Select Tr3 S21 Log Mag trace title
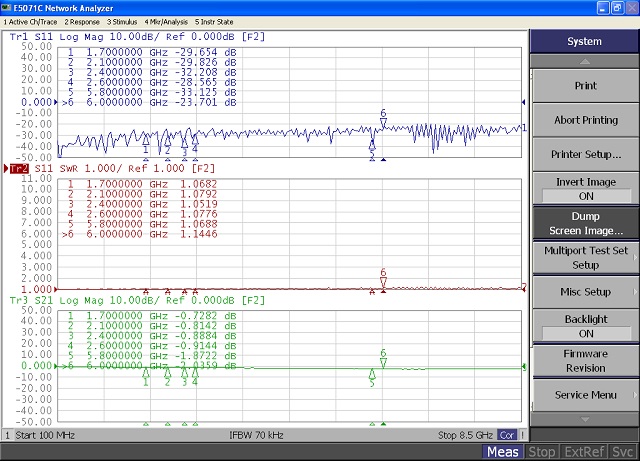This screenshot has width=640, height=461. point(137,301)
